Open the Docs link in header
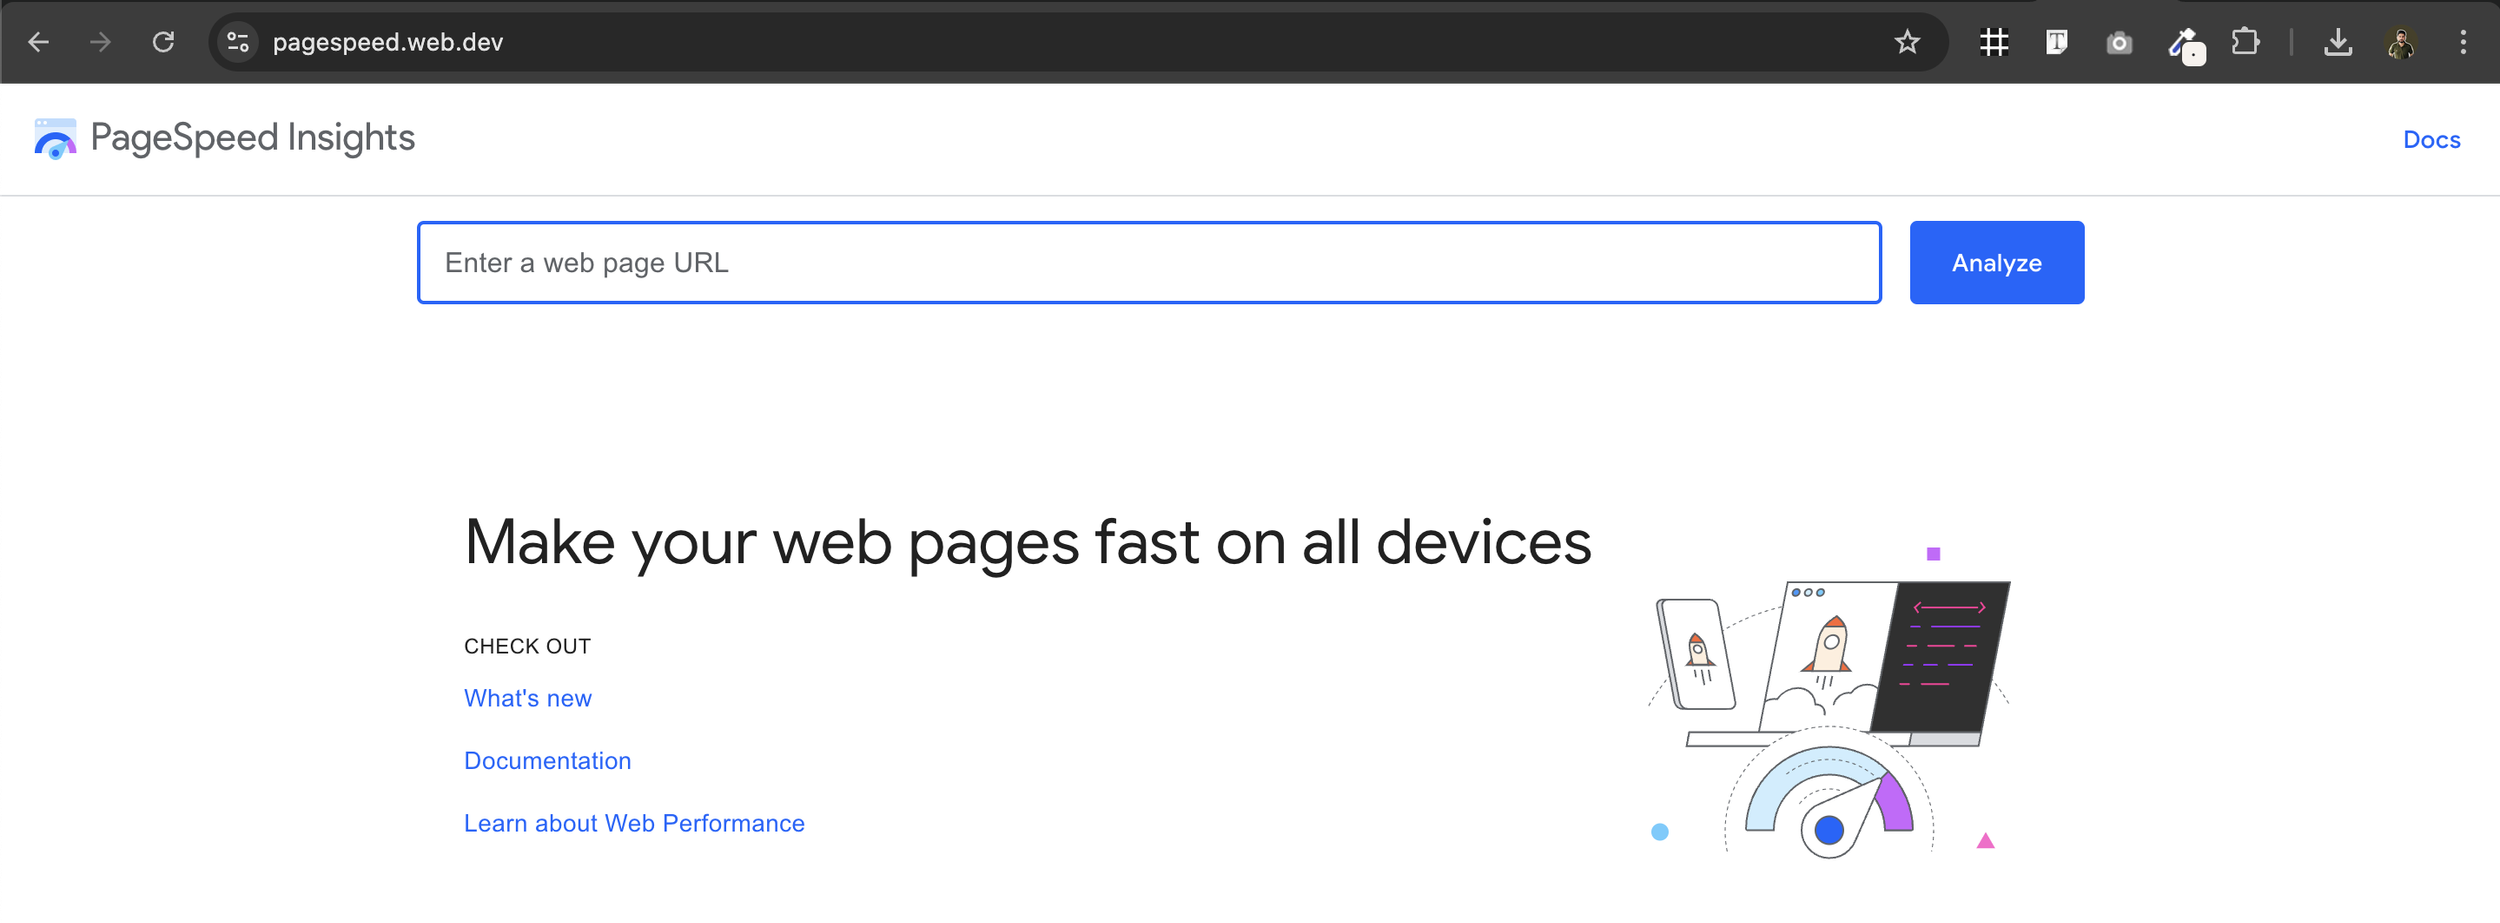Viewport: 2500px width, 923px height. point(2431,140)
